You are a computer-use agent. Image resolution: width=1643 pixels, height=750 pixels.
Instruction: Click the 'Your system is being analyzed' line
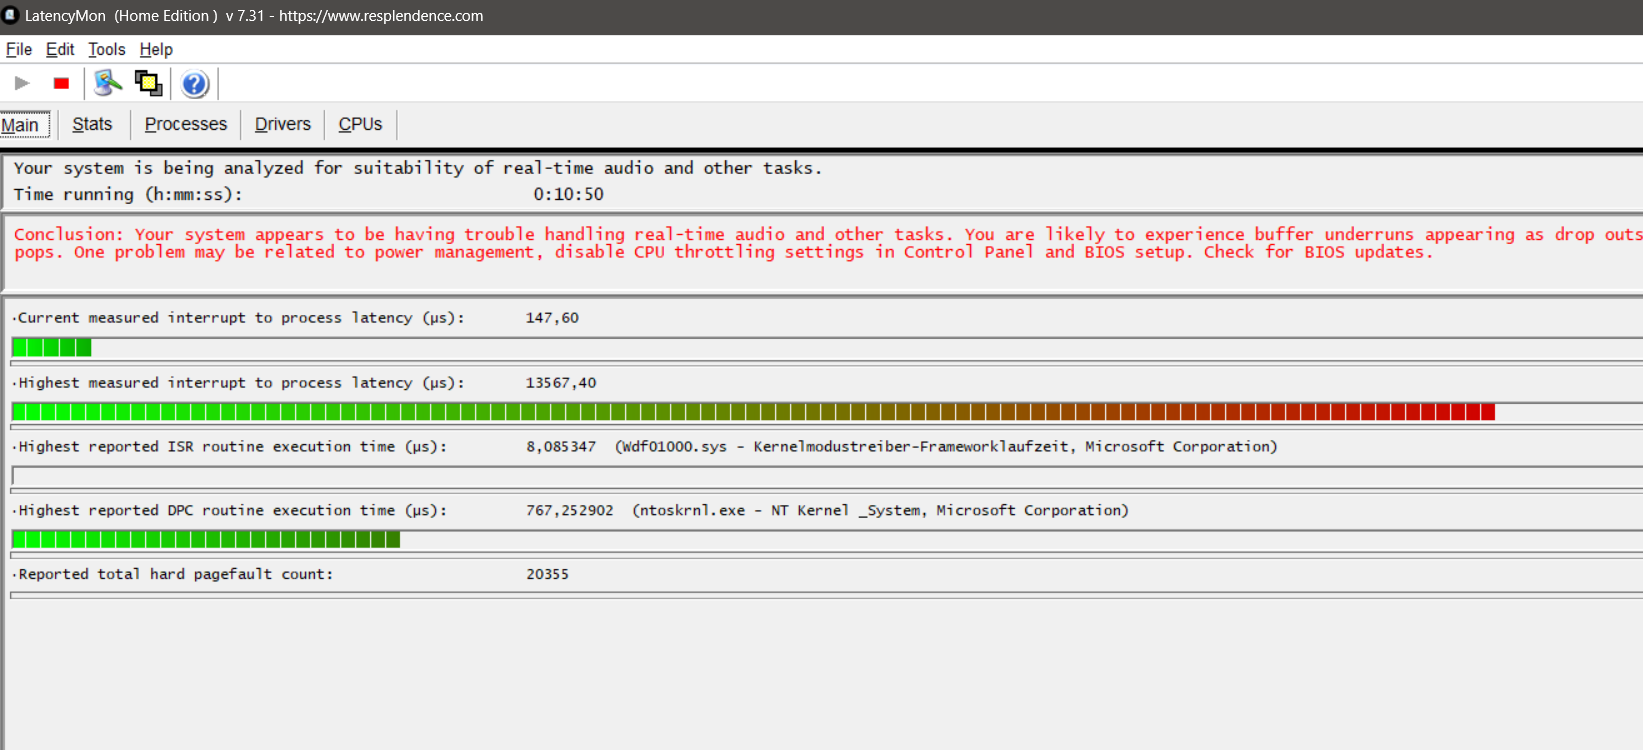point(418,168)
